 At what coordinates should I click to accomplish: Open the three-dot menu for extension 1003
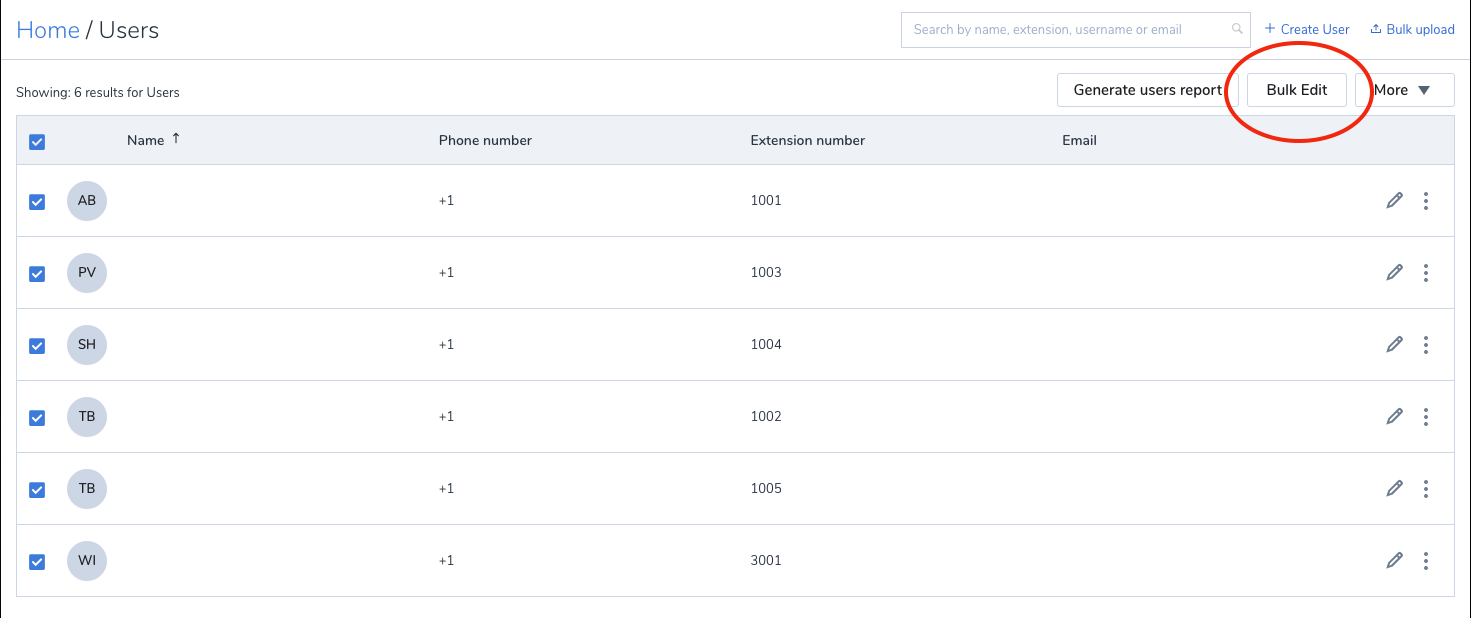pos(1426,273)
